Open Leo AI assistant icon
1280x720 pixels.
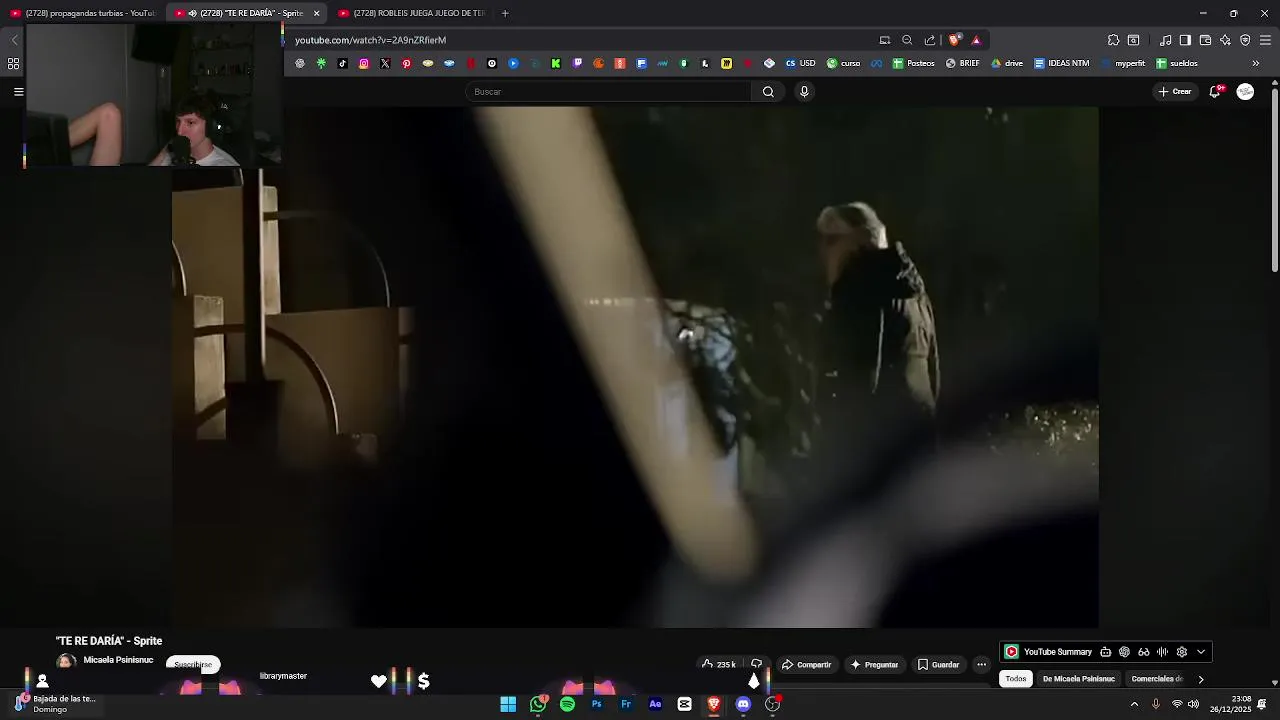pyautogui.click(x=1225, y=40)
